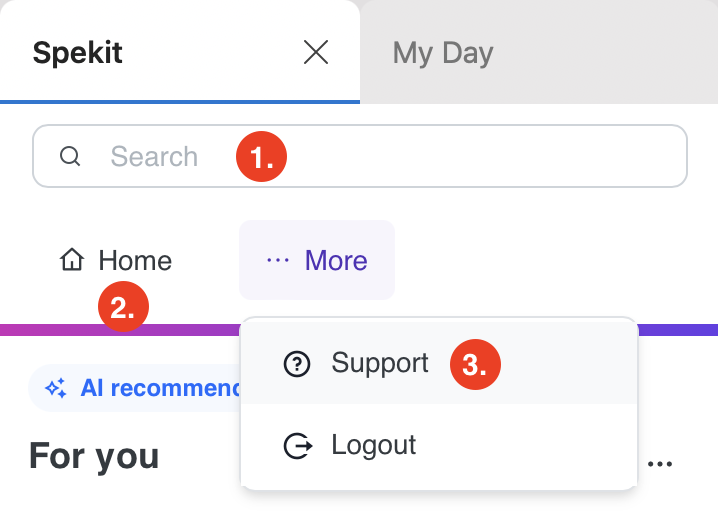Screen dimensions: 718x518
Task: Select the Spekit tab title
Action: point(77,53)
